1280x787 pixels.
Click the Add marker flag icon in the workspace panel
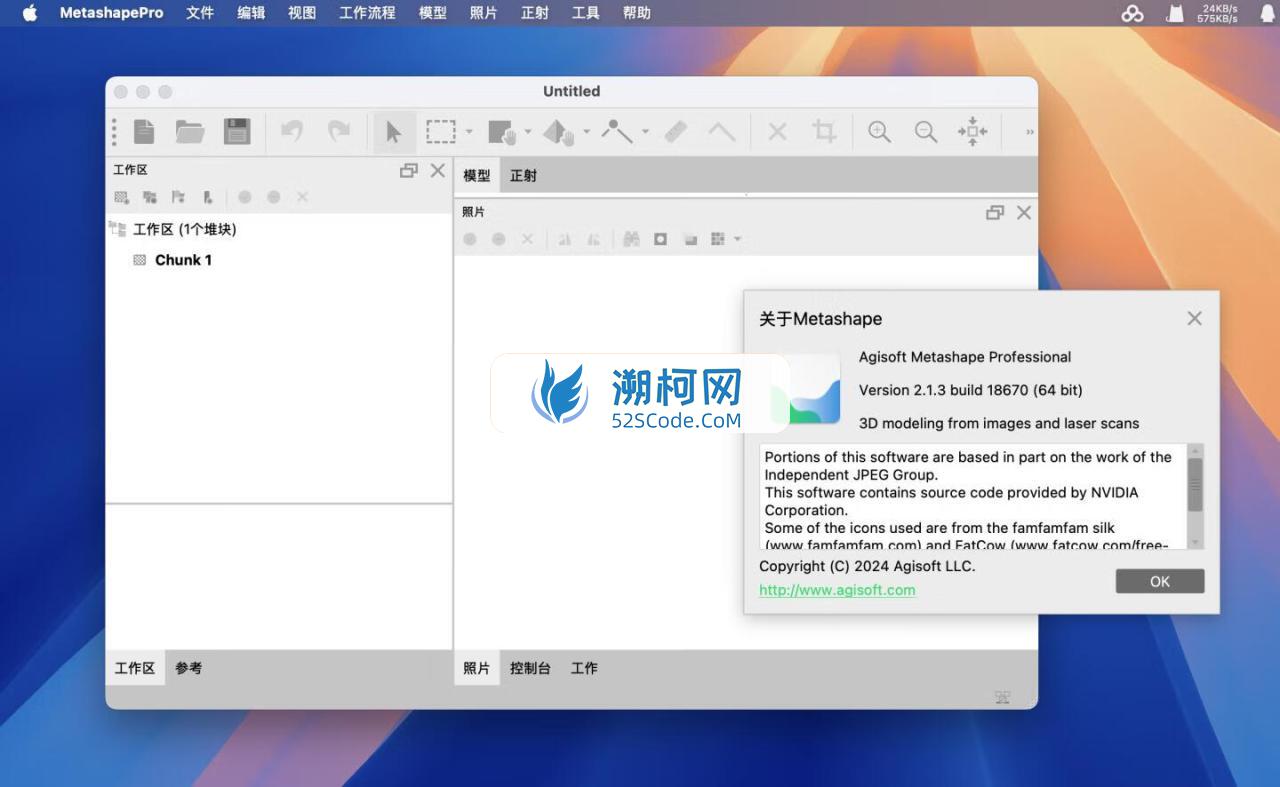click(x=178, y=197)
